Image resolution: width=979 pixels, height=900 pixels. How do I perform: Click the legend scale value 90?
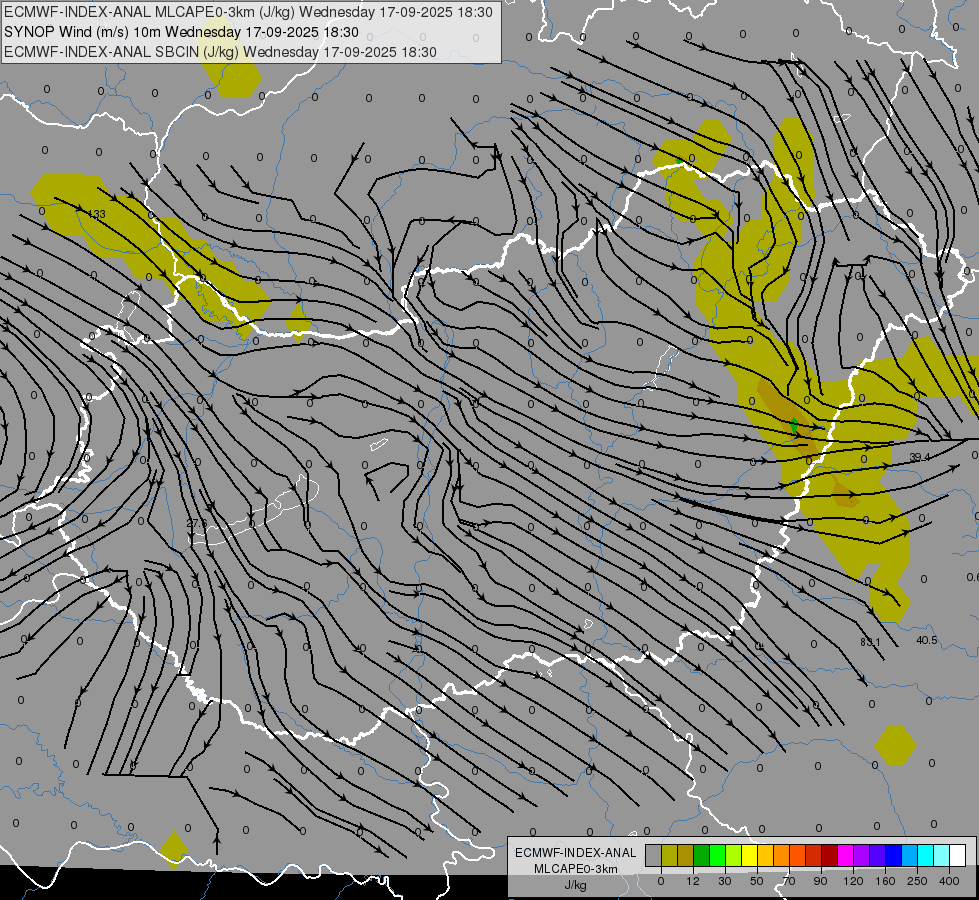[x=820, y=881]
